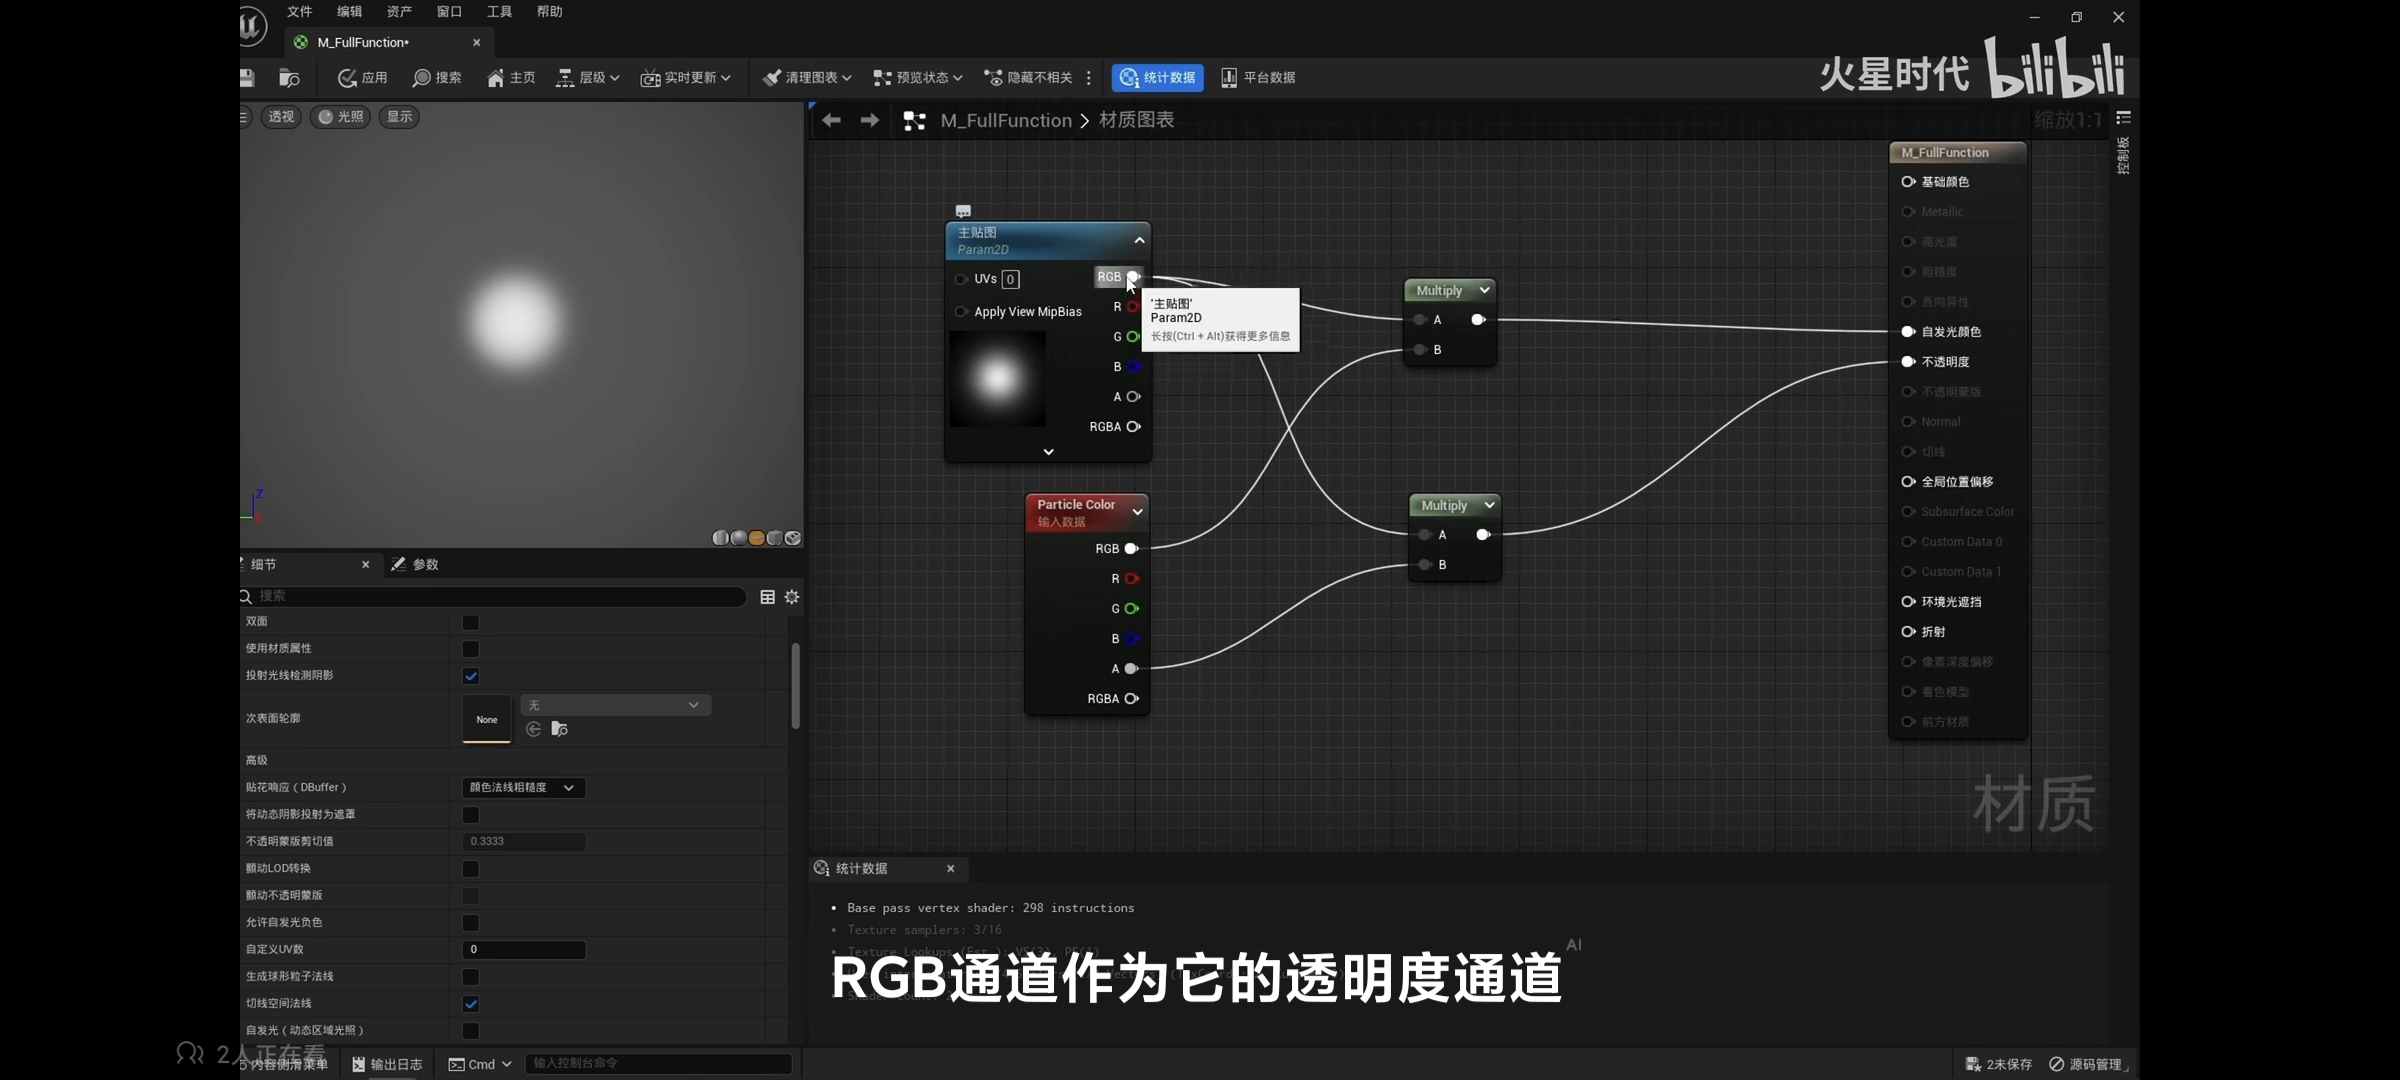Navigate back with the left arrow

point(831,121)
